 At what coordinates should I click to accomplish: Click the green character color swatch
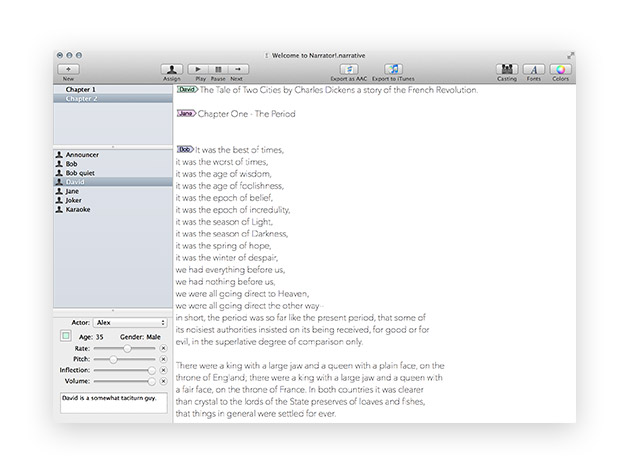[66, 336]
